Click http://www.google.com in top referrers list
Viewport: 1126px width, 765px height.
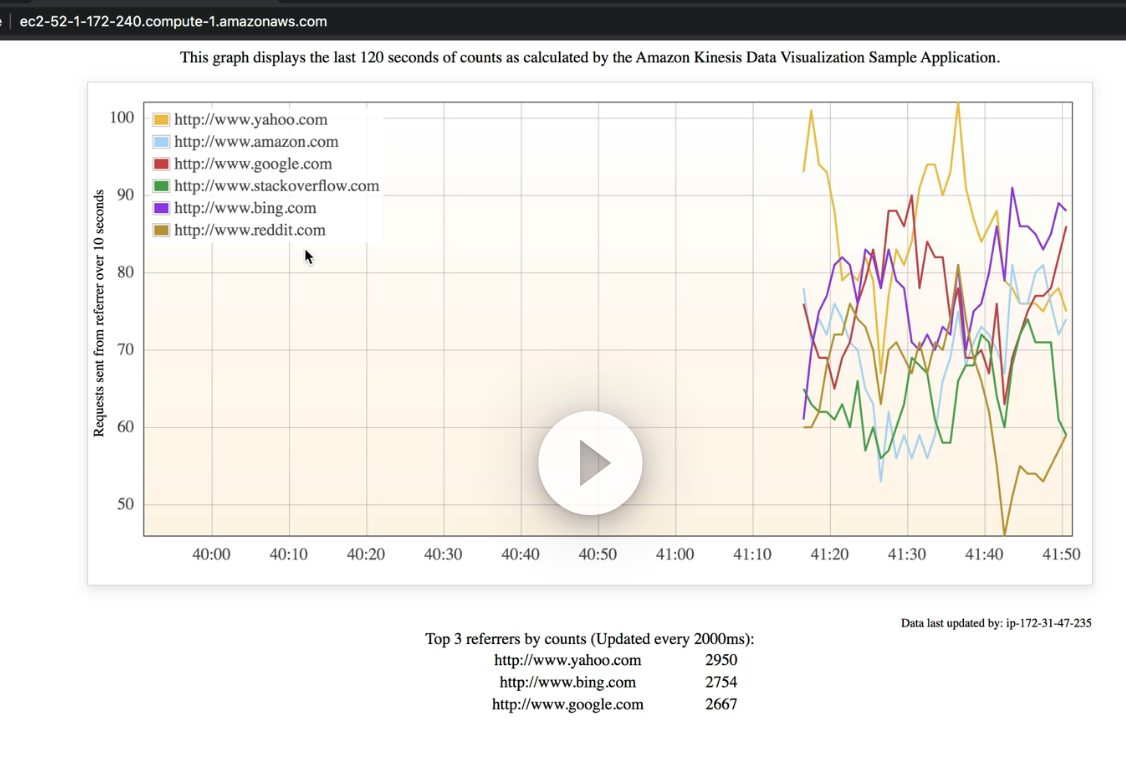(x=567, y=705)
